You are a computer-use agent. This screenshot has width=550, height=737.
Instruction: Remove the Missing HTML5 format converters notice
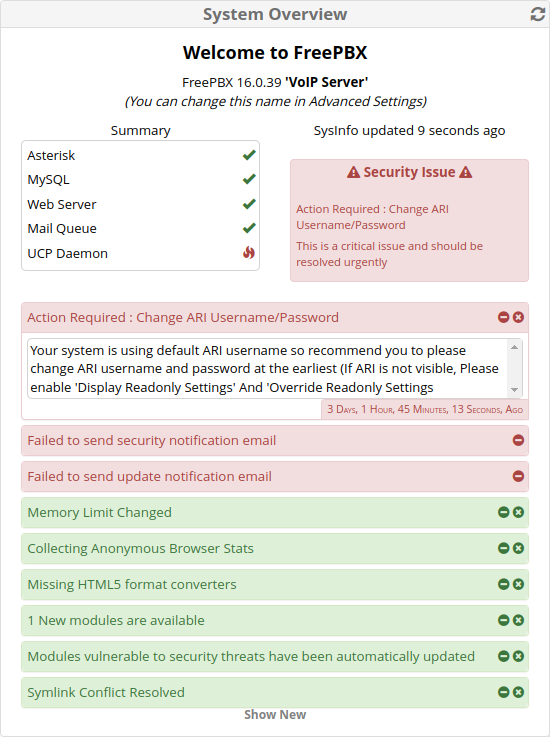pyautogui.click(x=519, y=584)
